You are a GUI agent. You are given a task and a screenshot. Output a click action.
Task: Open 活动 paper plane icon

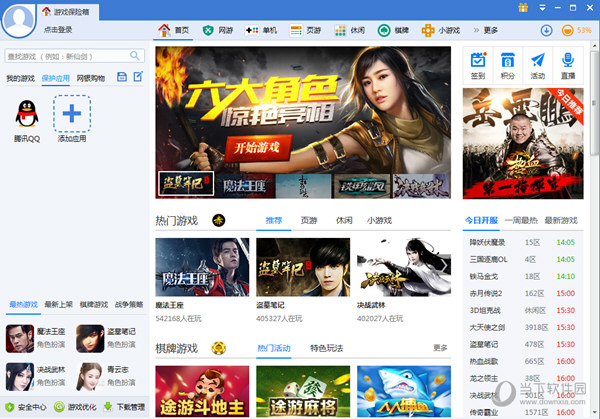pyautogui.click(x=538, y=65)
